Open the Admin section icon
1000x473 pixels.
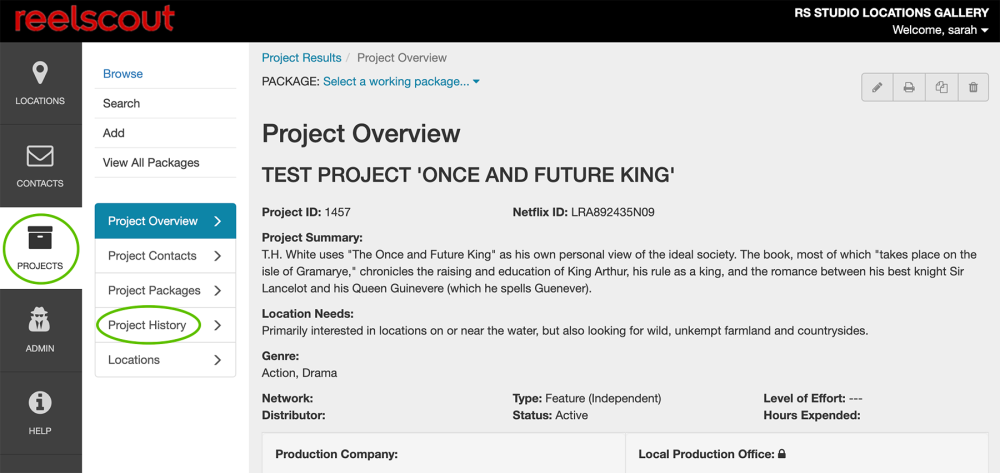pyautogui.click(x=40, y=330)
